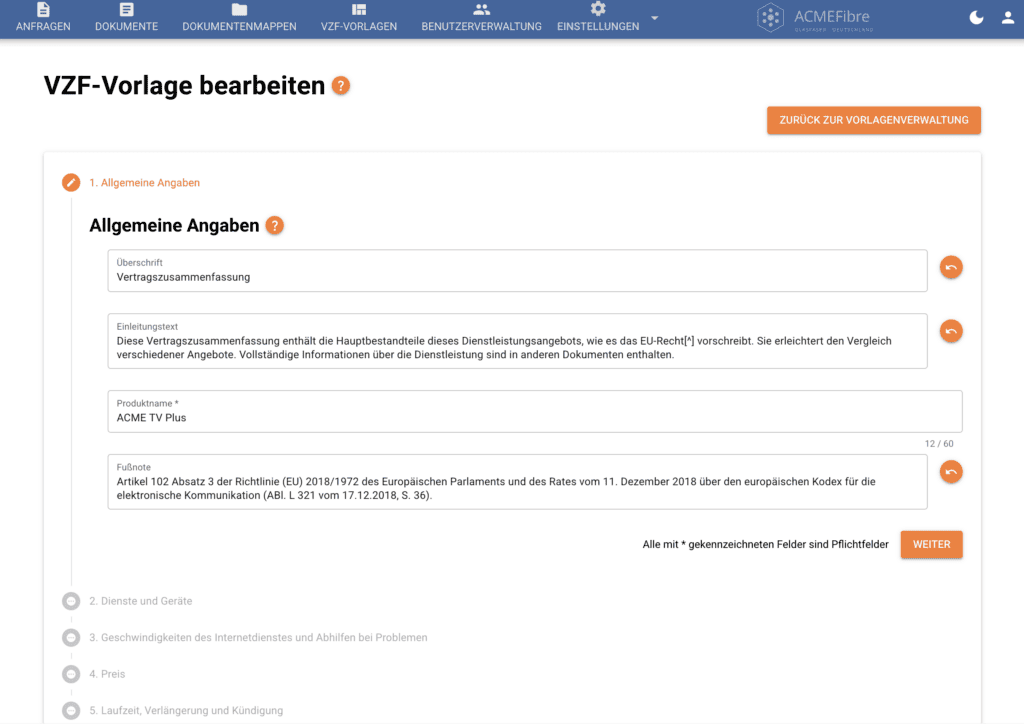Click step 3 circle icon
Viewport: 1024px width, 724px height.
click(71, 638)
